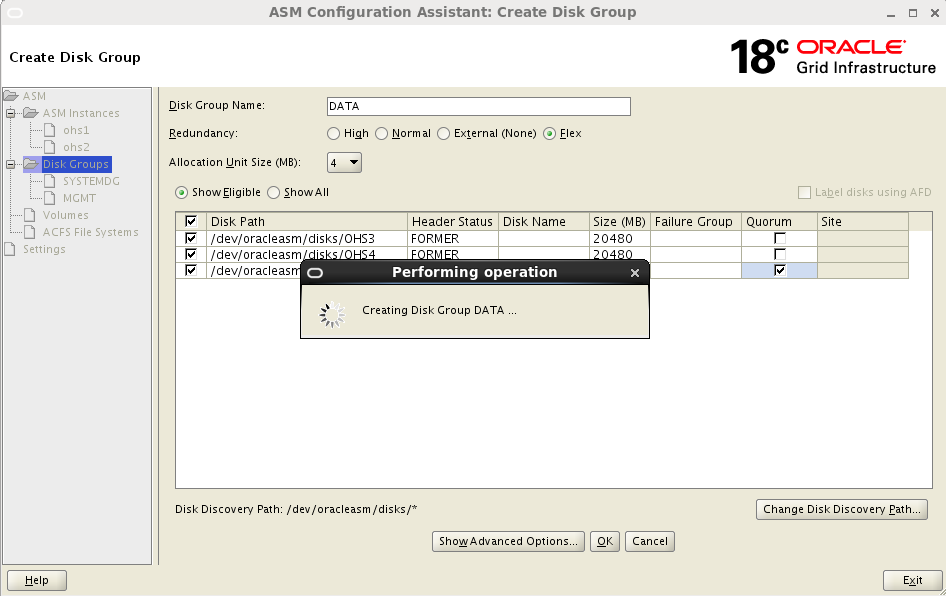Click Show Advanced Options button

pyautogui.click(x=508, y=541)
